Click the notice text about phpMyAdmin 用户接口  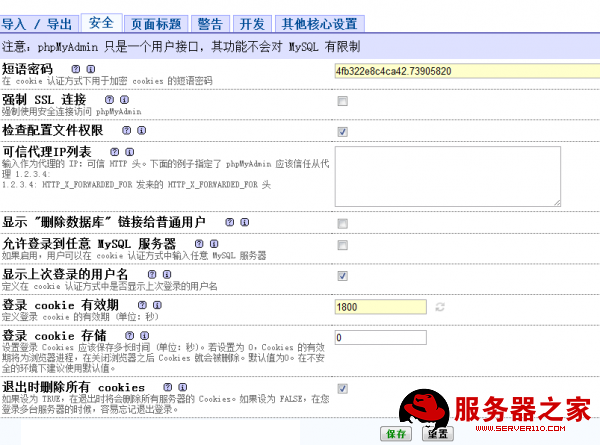click(181, 47)
